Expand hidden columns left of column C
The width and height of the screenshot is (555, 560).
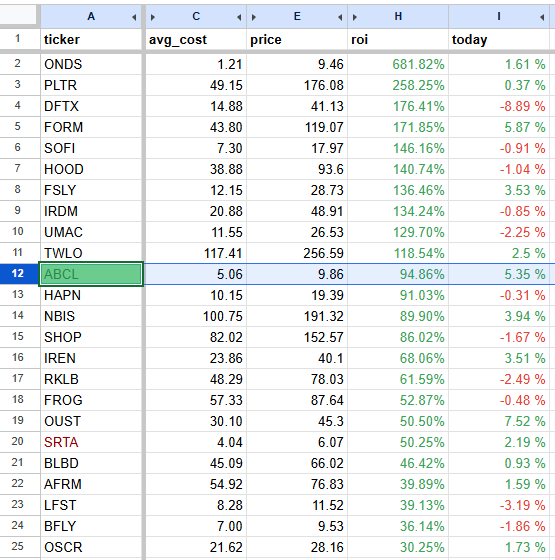[x=153, y=17]
